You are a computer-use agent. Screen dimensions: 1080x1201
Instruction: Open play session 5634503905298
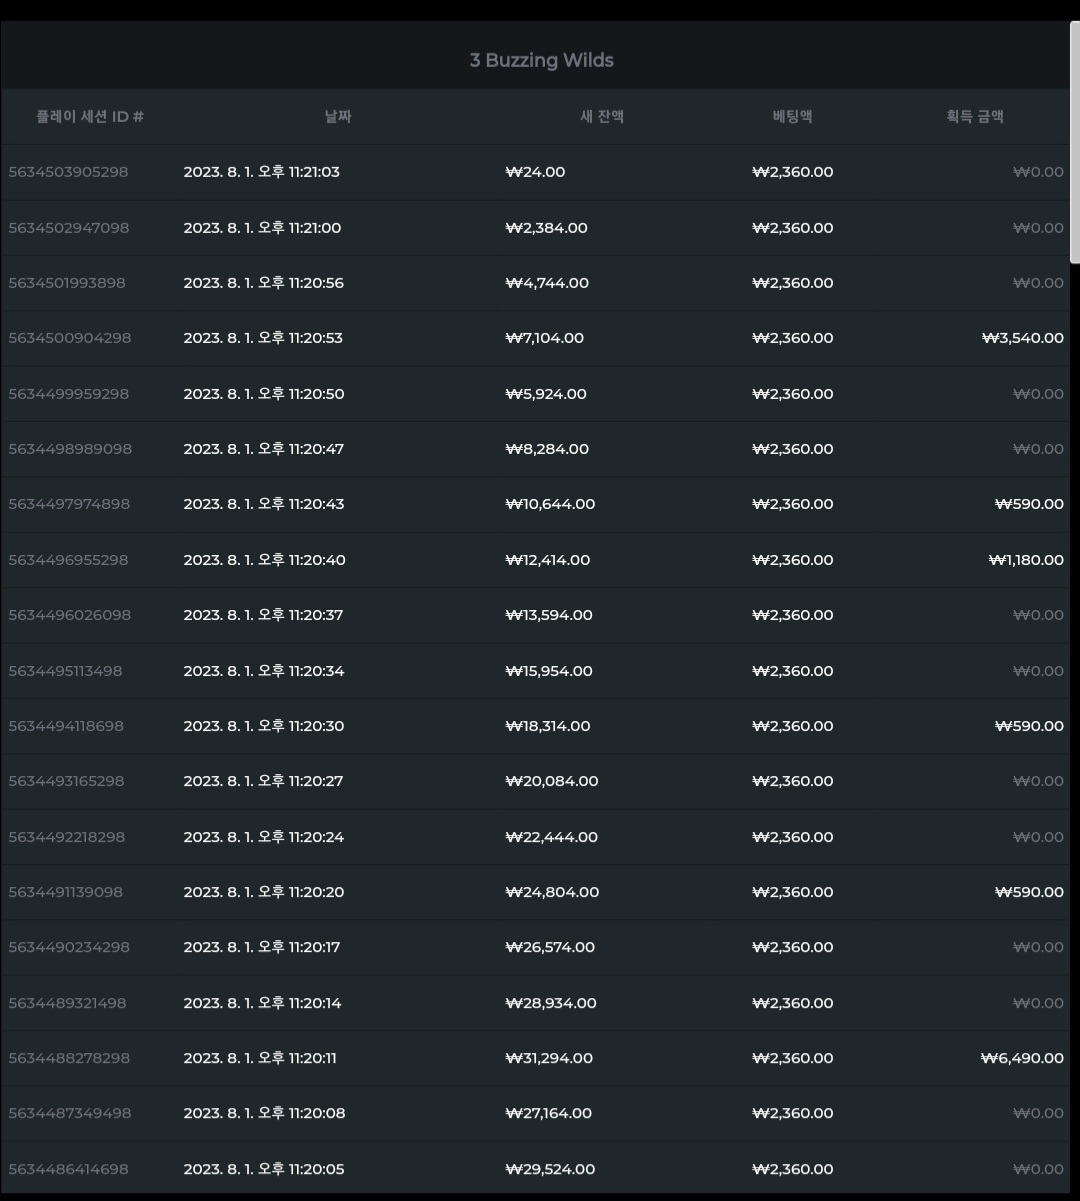click(x=68, y=172)
